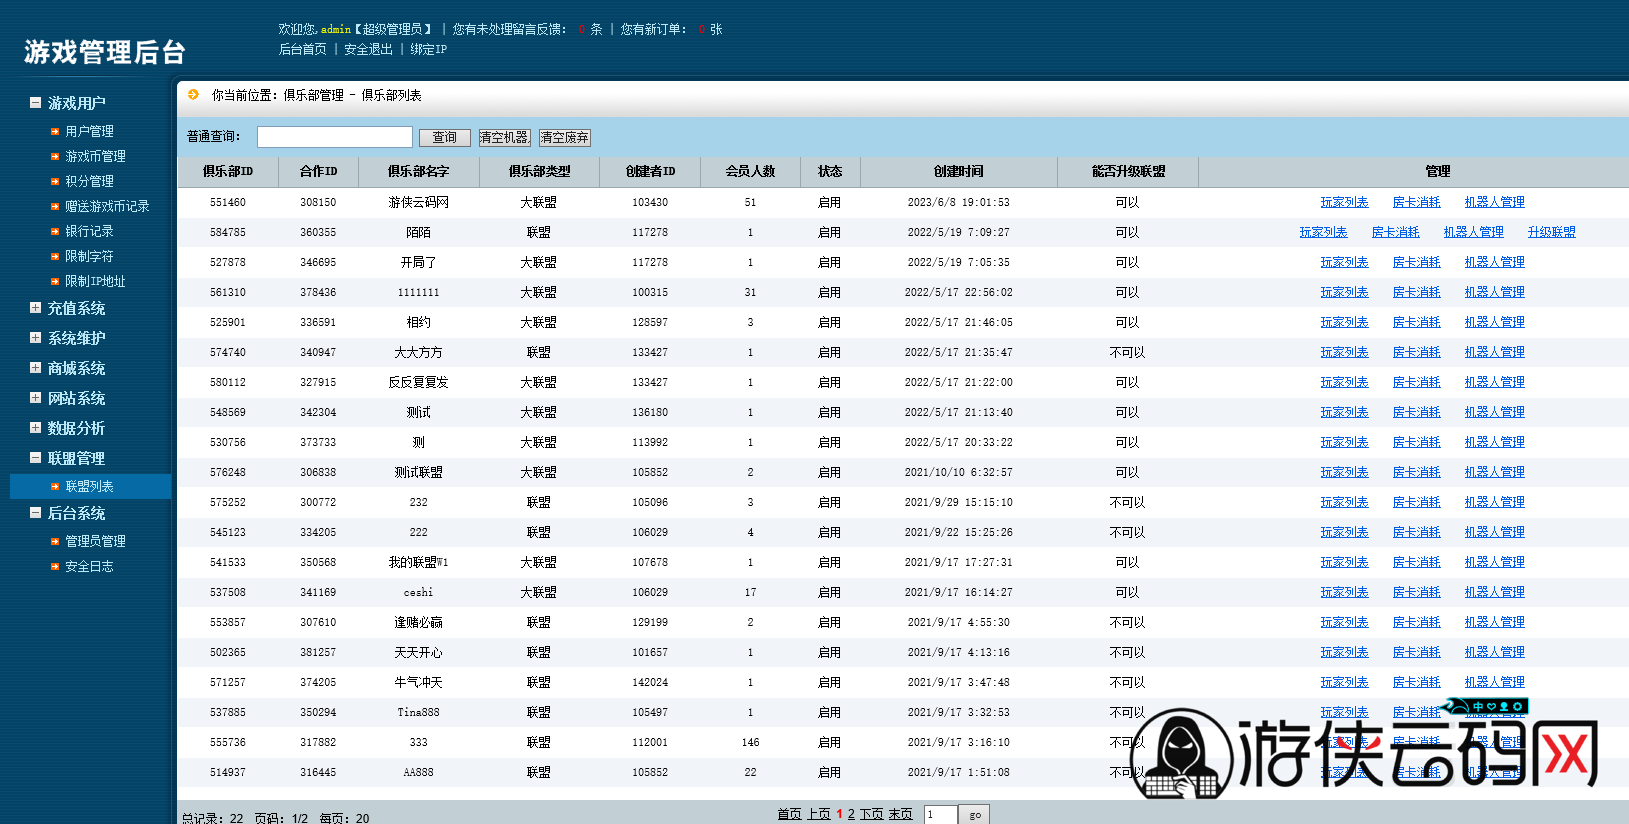Open 机器人管理 for club 游侠云码网
This screenshot has width=1629, height=824.
point(1494,202)
